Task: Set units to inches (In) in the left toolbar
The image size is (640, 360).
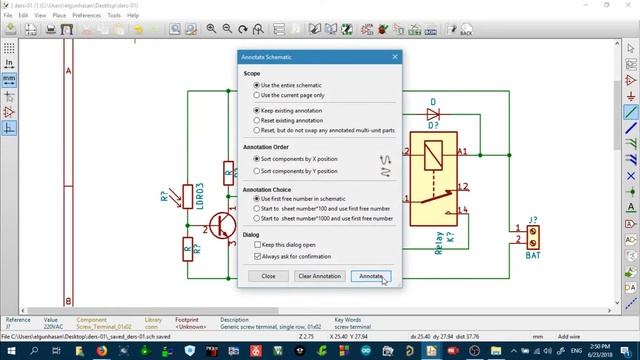Action: (x=9, y=64)
